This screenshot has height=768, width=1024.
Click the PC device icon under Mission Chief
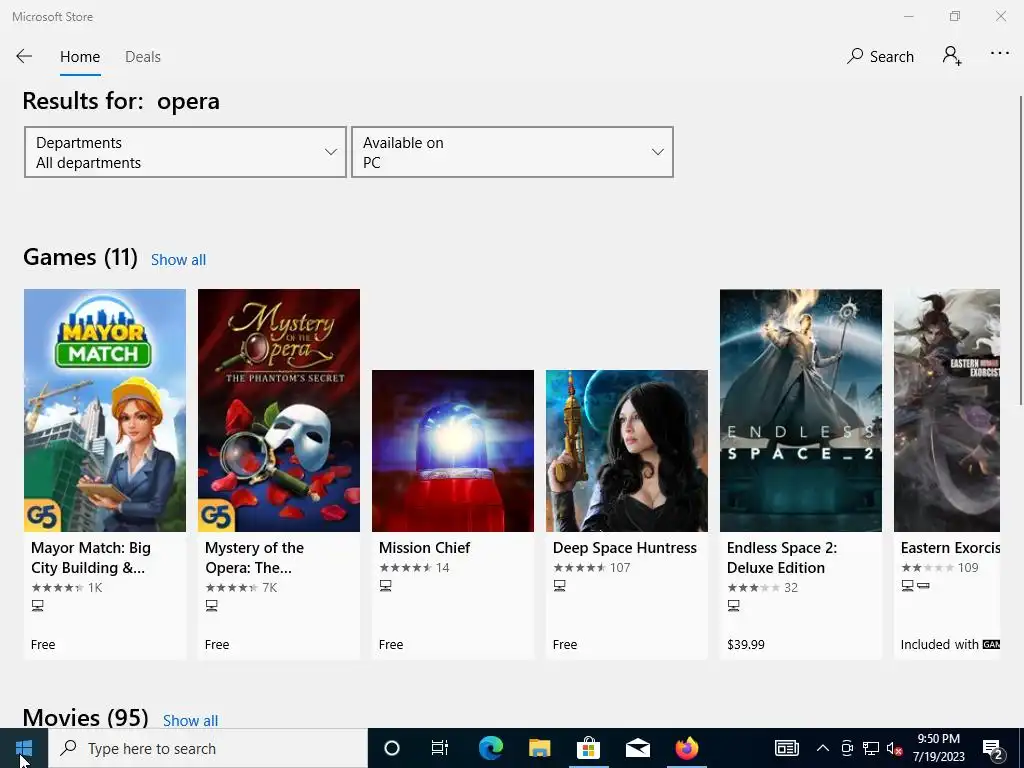[x=385, y=586]
